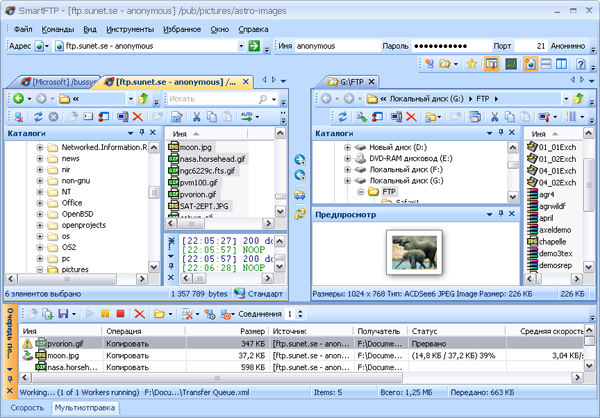600x418 pixels.
Task: Open the Избранное menu
Action: pos(182,29)
